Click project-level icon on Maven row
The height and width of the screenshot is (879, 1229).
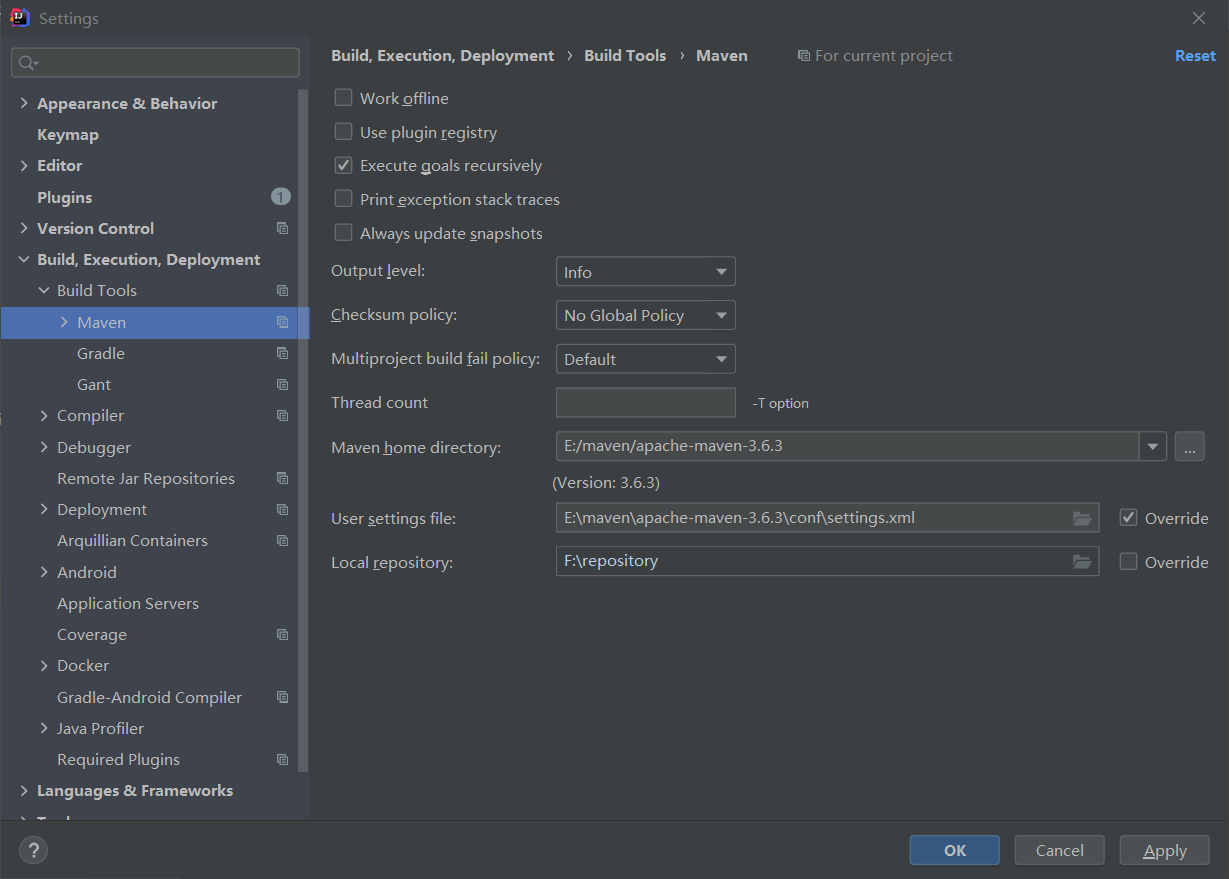pos(283,323)
